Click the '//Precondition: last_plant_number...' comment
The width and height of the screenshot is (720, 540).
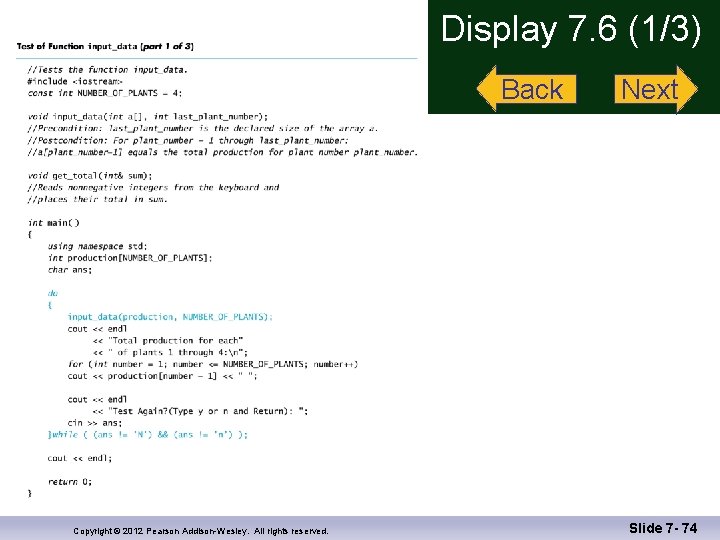[x=202, y=129]
